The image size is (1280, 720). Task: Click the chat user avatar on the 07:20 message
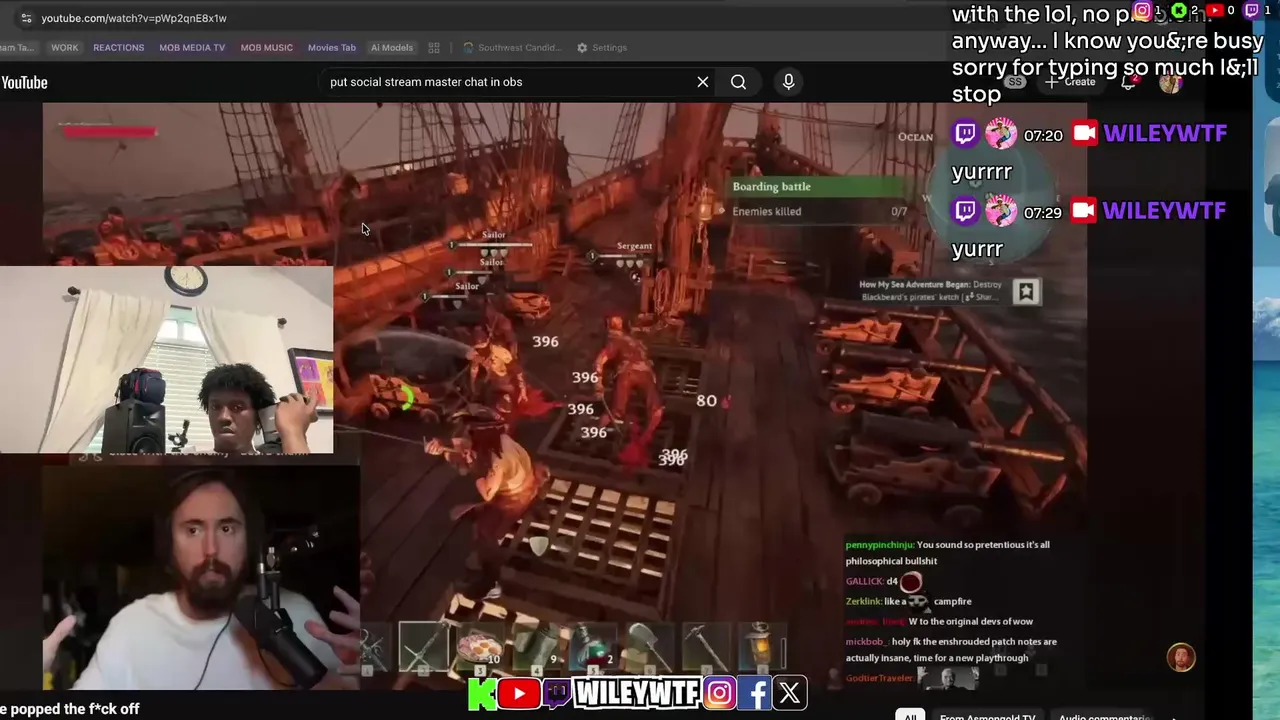coord(1000,133)
